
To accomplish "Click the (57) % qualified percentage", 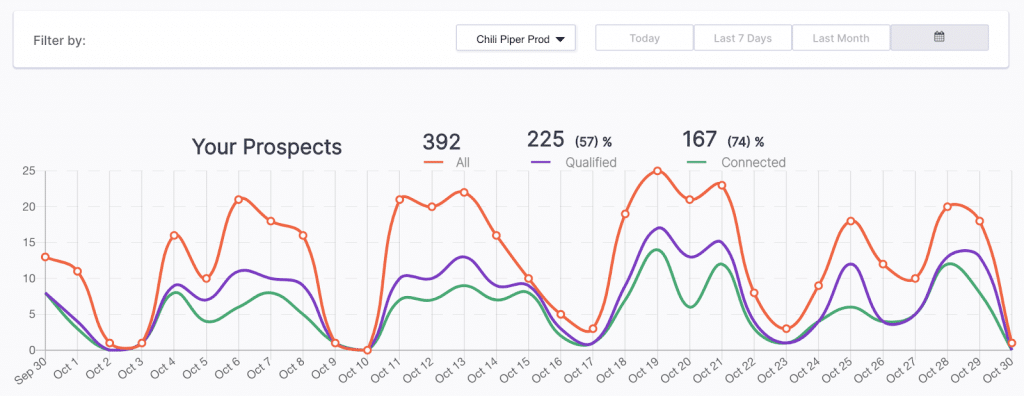I will 593,141.
